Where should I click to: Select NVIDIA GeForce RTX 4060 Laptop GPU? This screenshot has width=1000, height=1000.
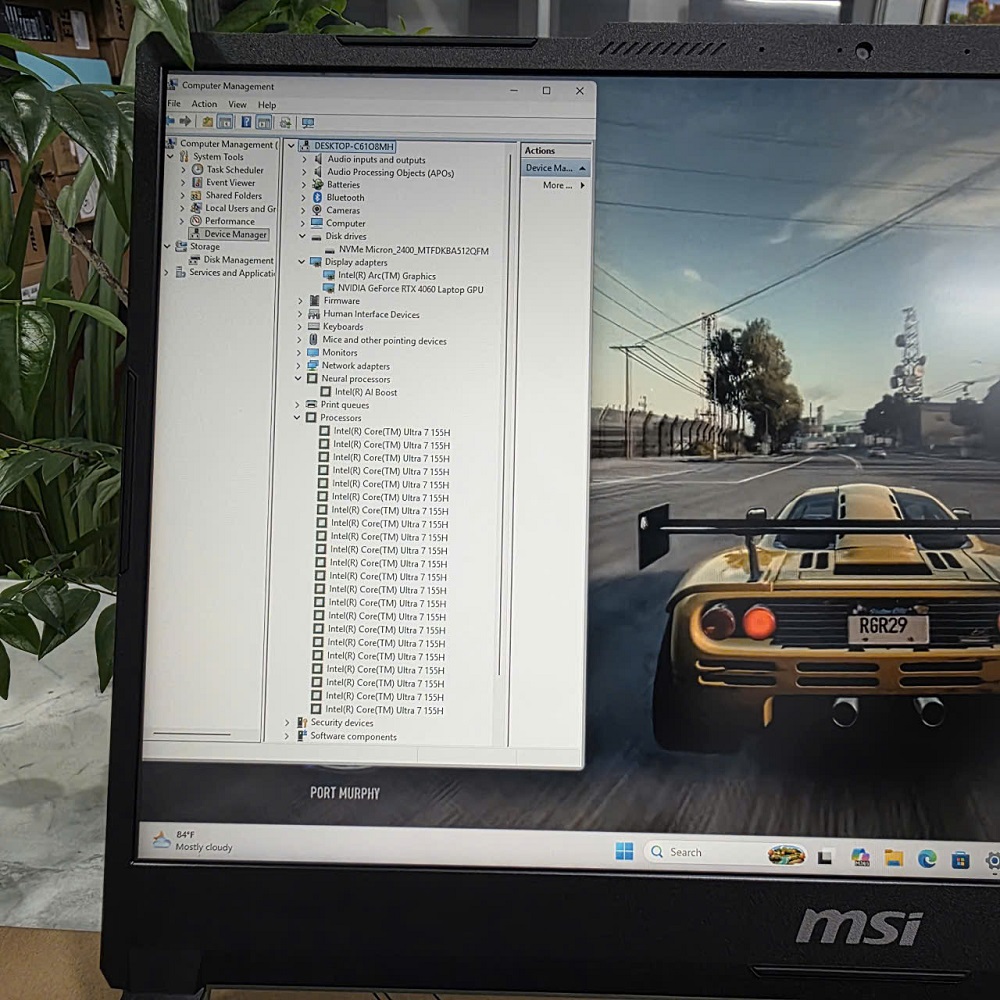click(411, 289)
